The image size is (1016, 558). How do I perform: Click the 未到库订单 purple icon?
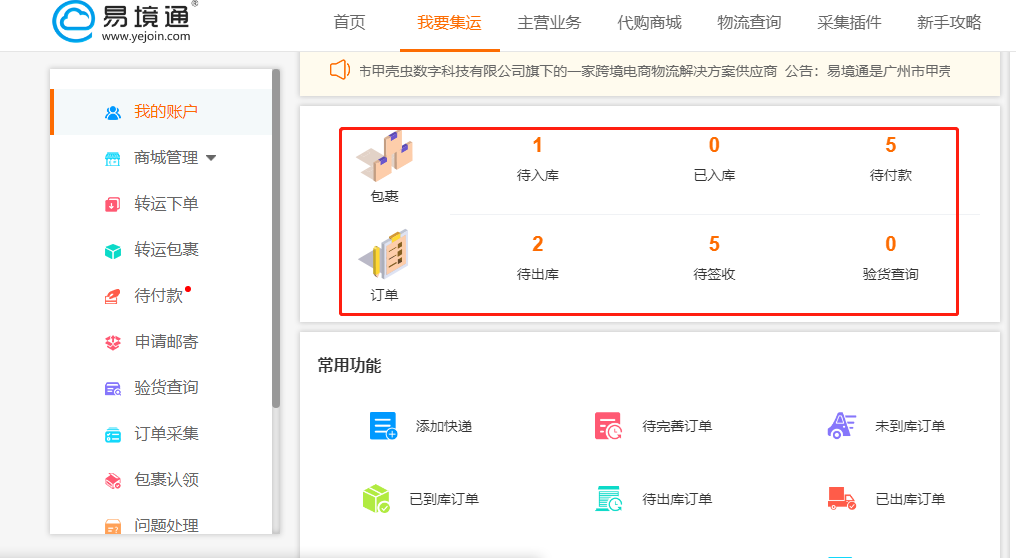[842, 426]
